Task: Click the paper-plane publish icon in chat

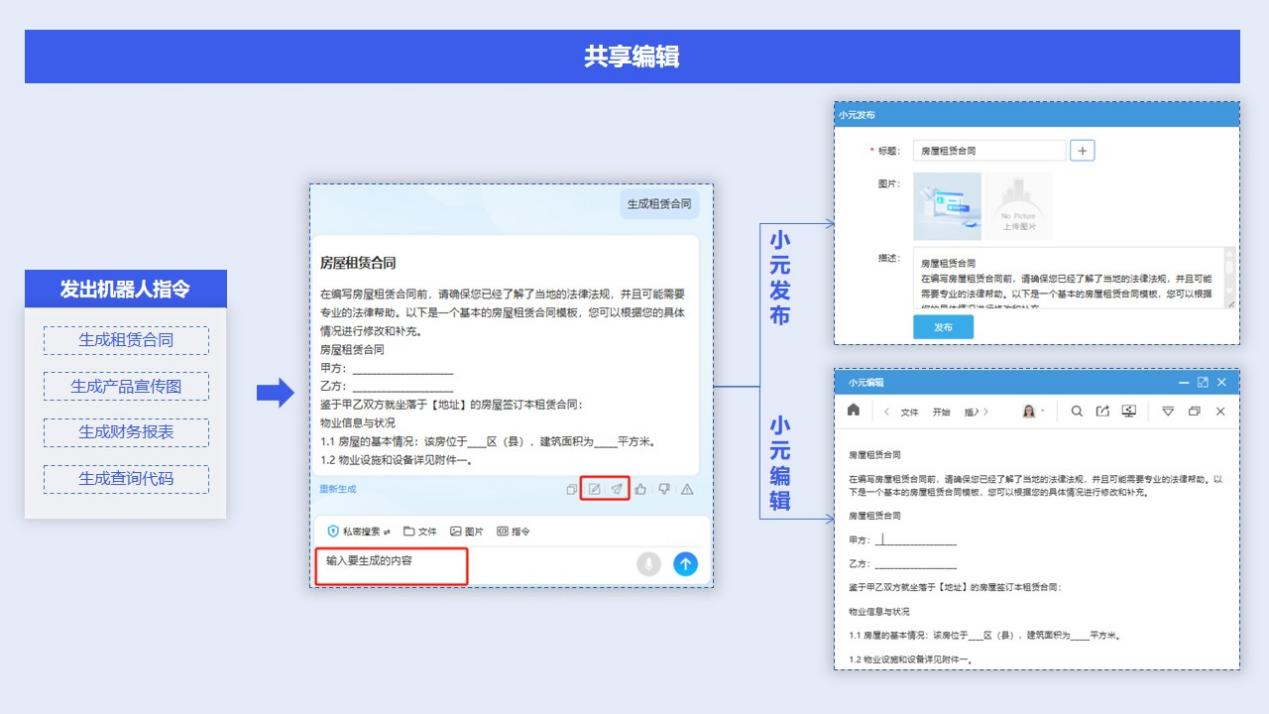Action: click(617, 489)
